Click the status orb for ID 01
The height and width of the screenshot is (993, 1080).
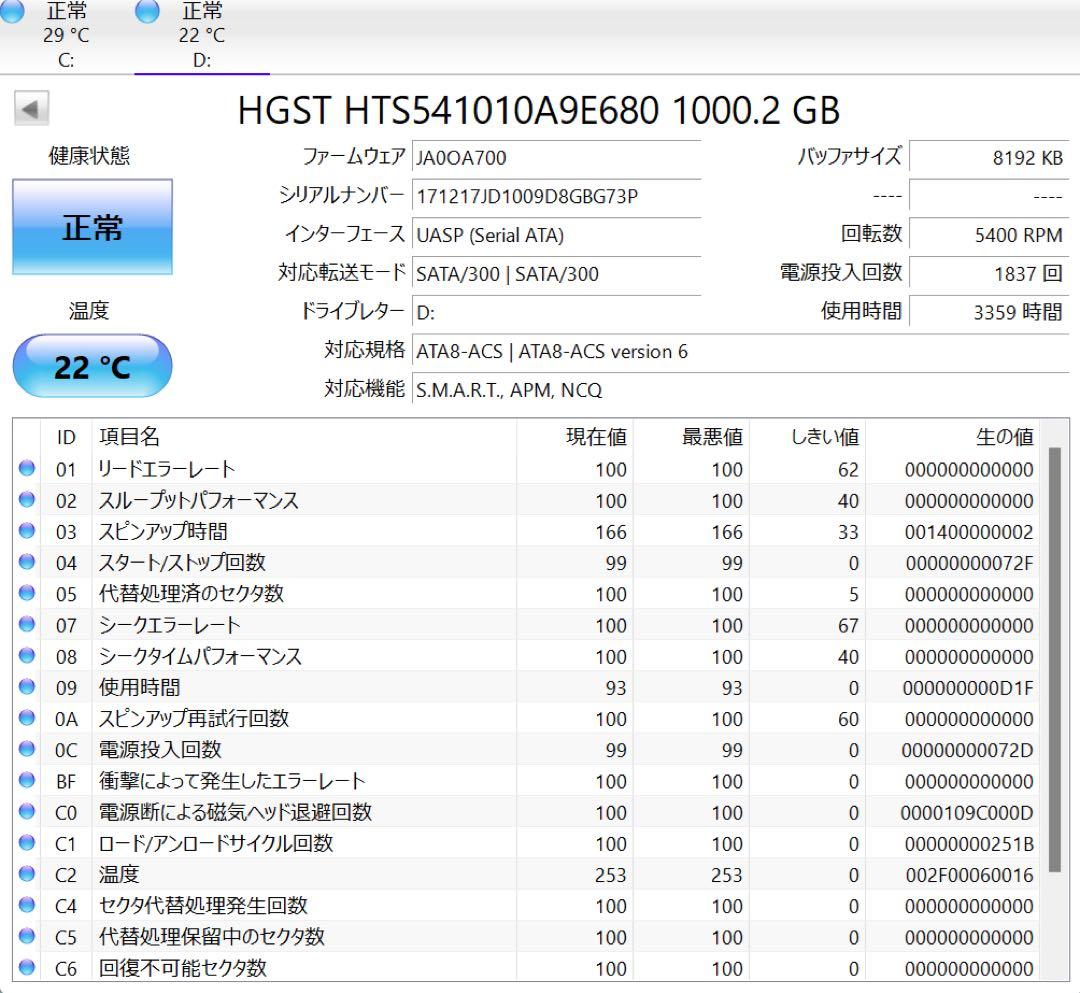(27, 468)
